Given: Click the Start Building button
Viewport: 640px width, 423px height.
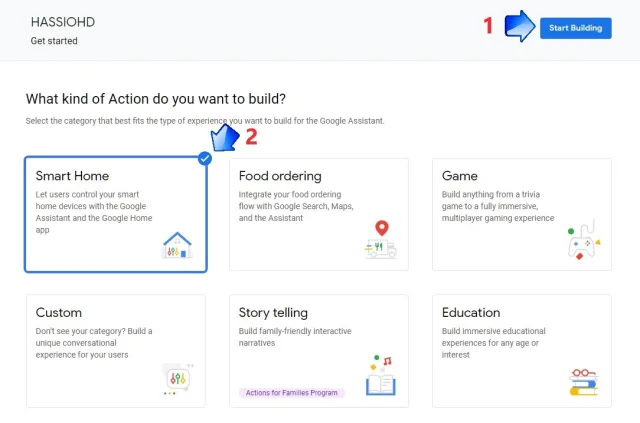Looking at the screenshot, I should 576,28.
